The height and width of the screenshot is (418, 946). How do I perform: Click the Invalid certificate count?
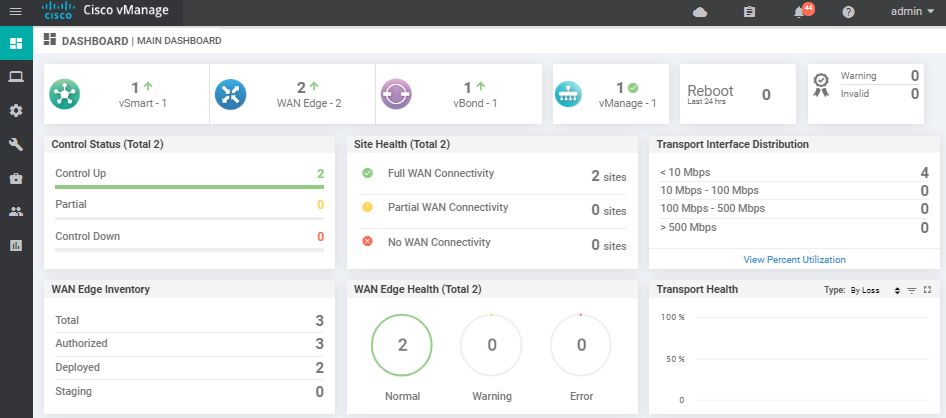pos(915,93)
